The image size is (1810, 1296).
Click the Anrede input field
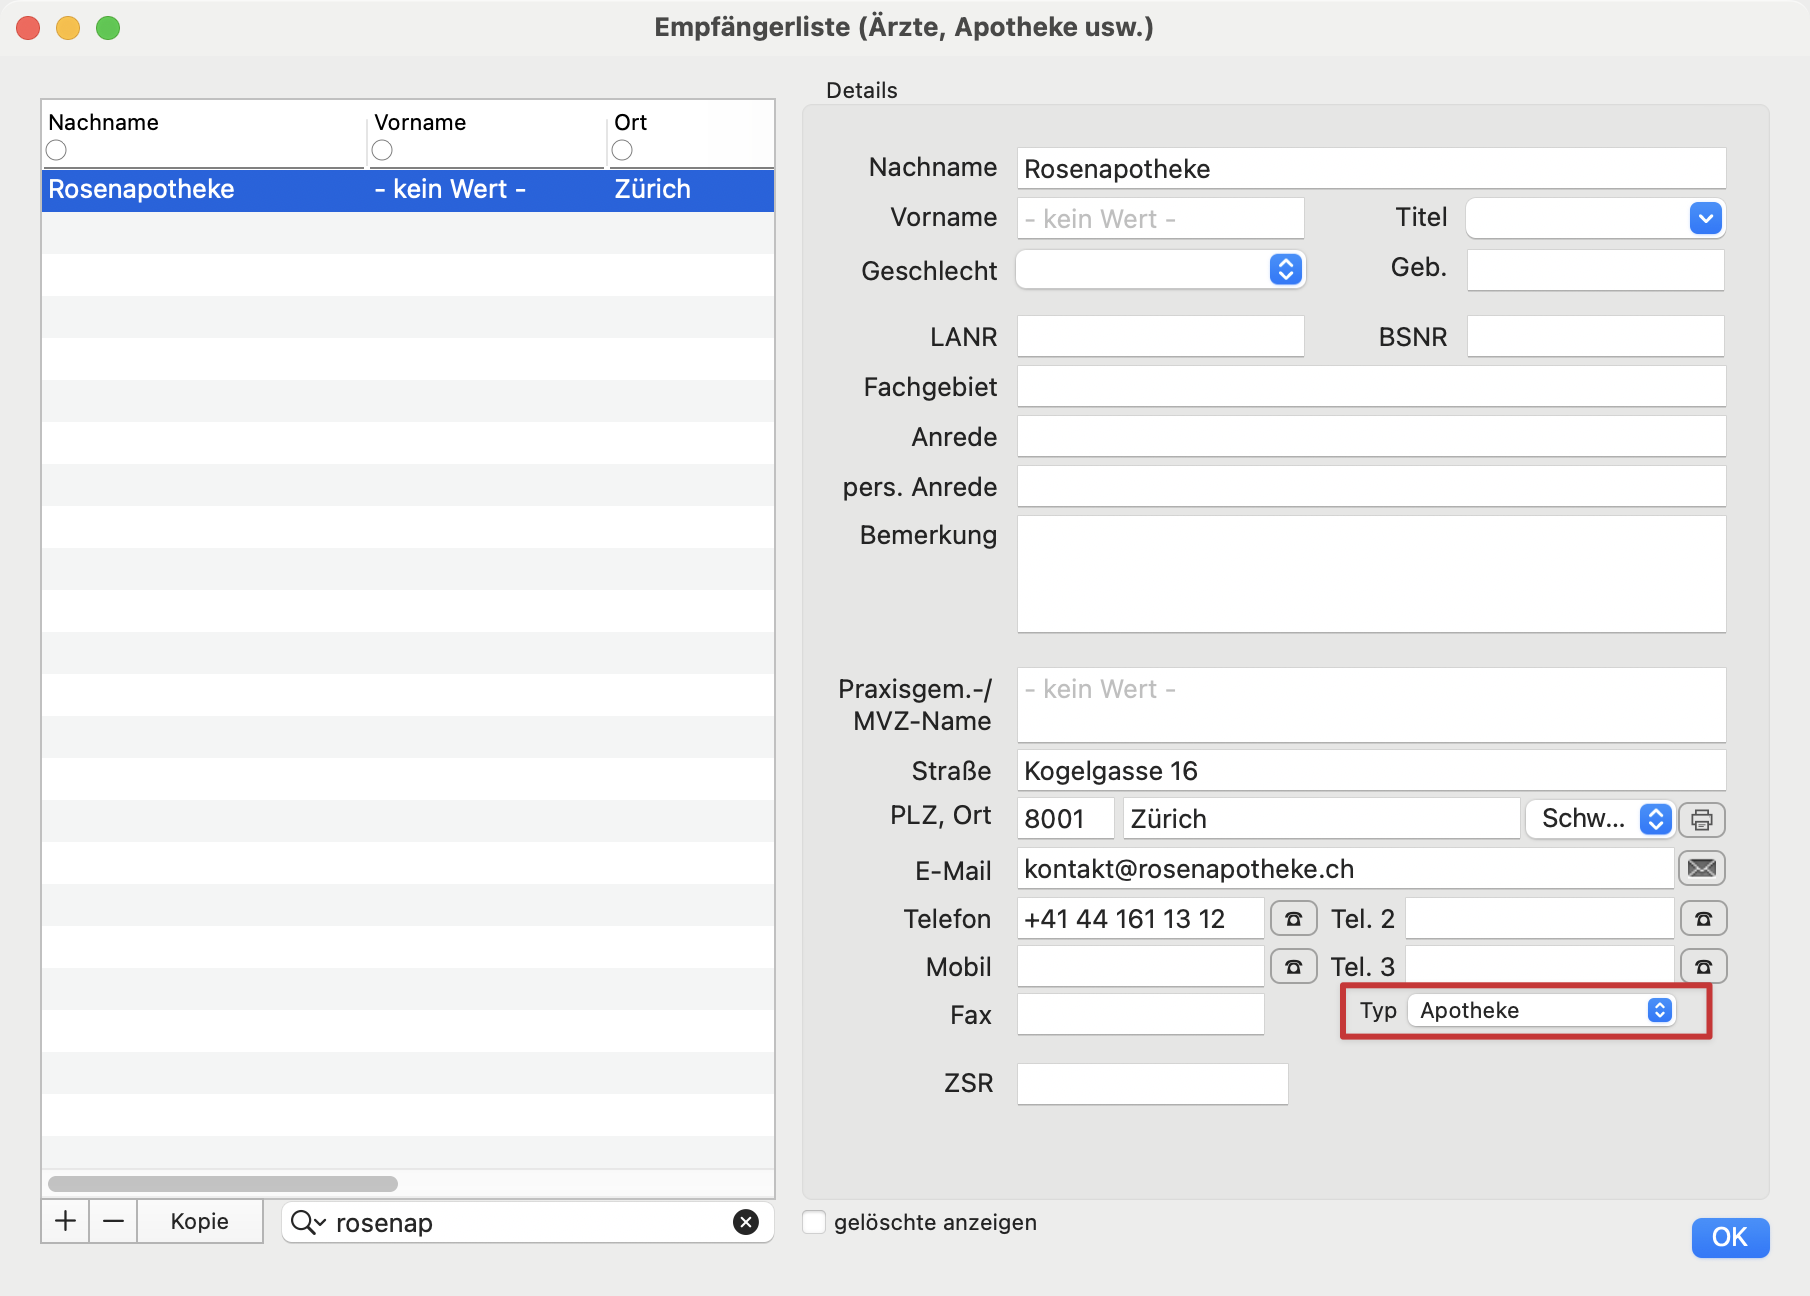pyautogui.click(x=1371, y=436)
